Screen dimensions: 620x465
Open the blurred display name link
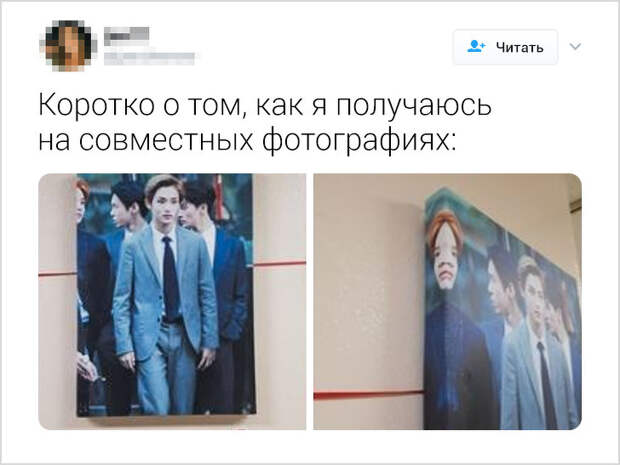[x=127, y=34]
